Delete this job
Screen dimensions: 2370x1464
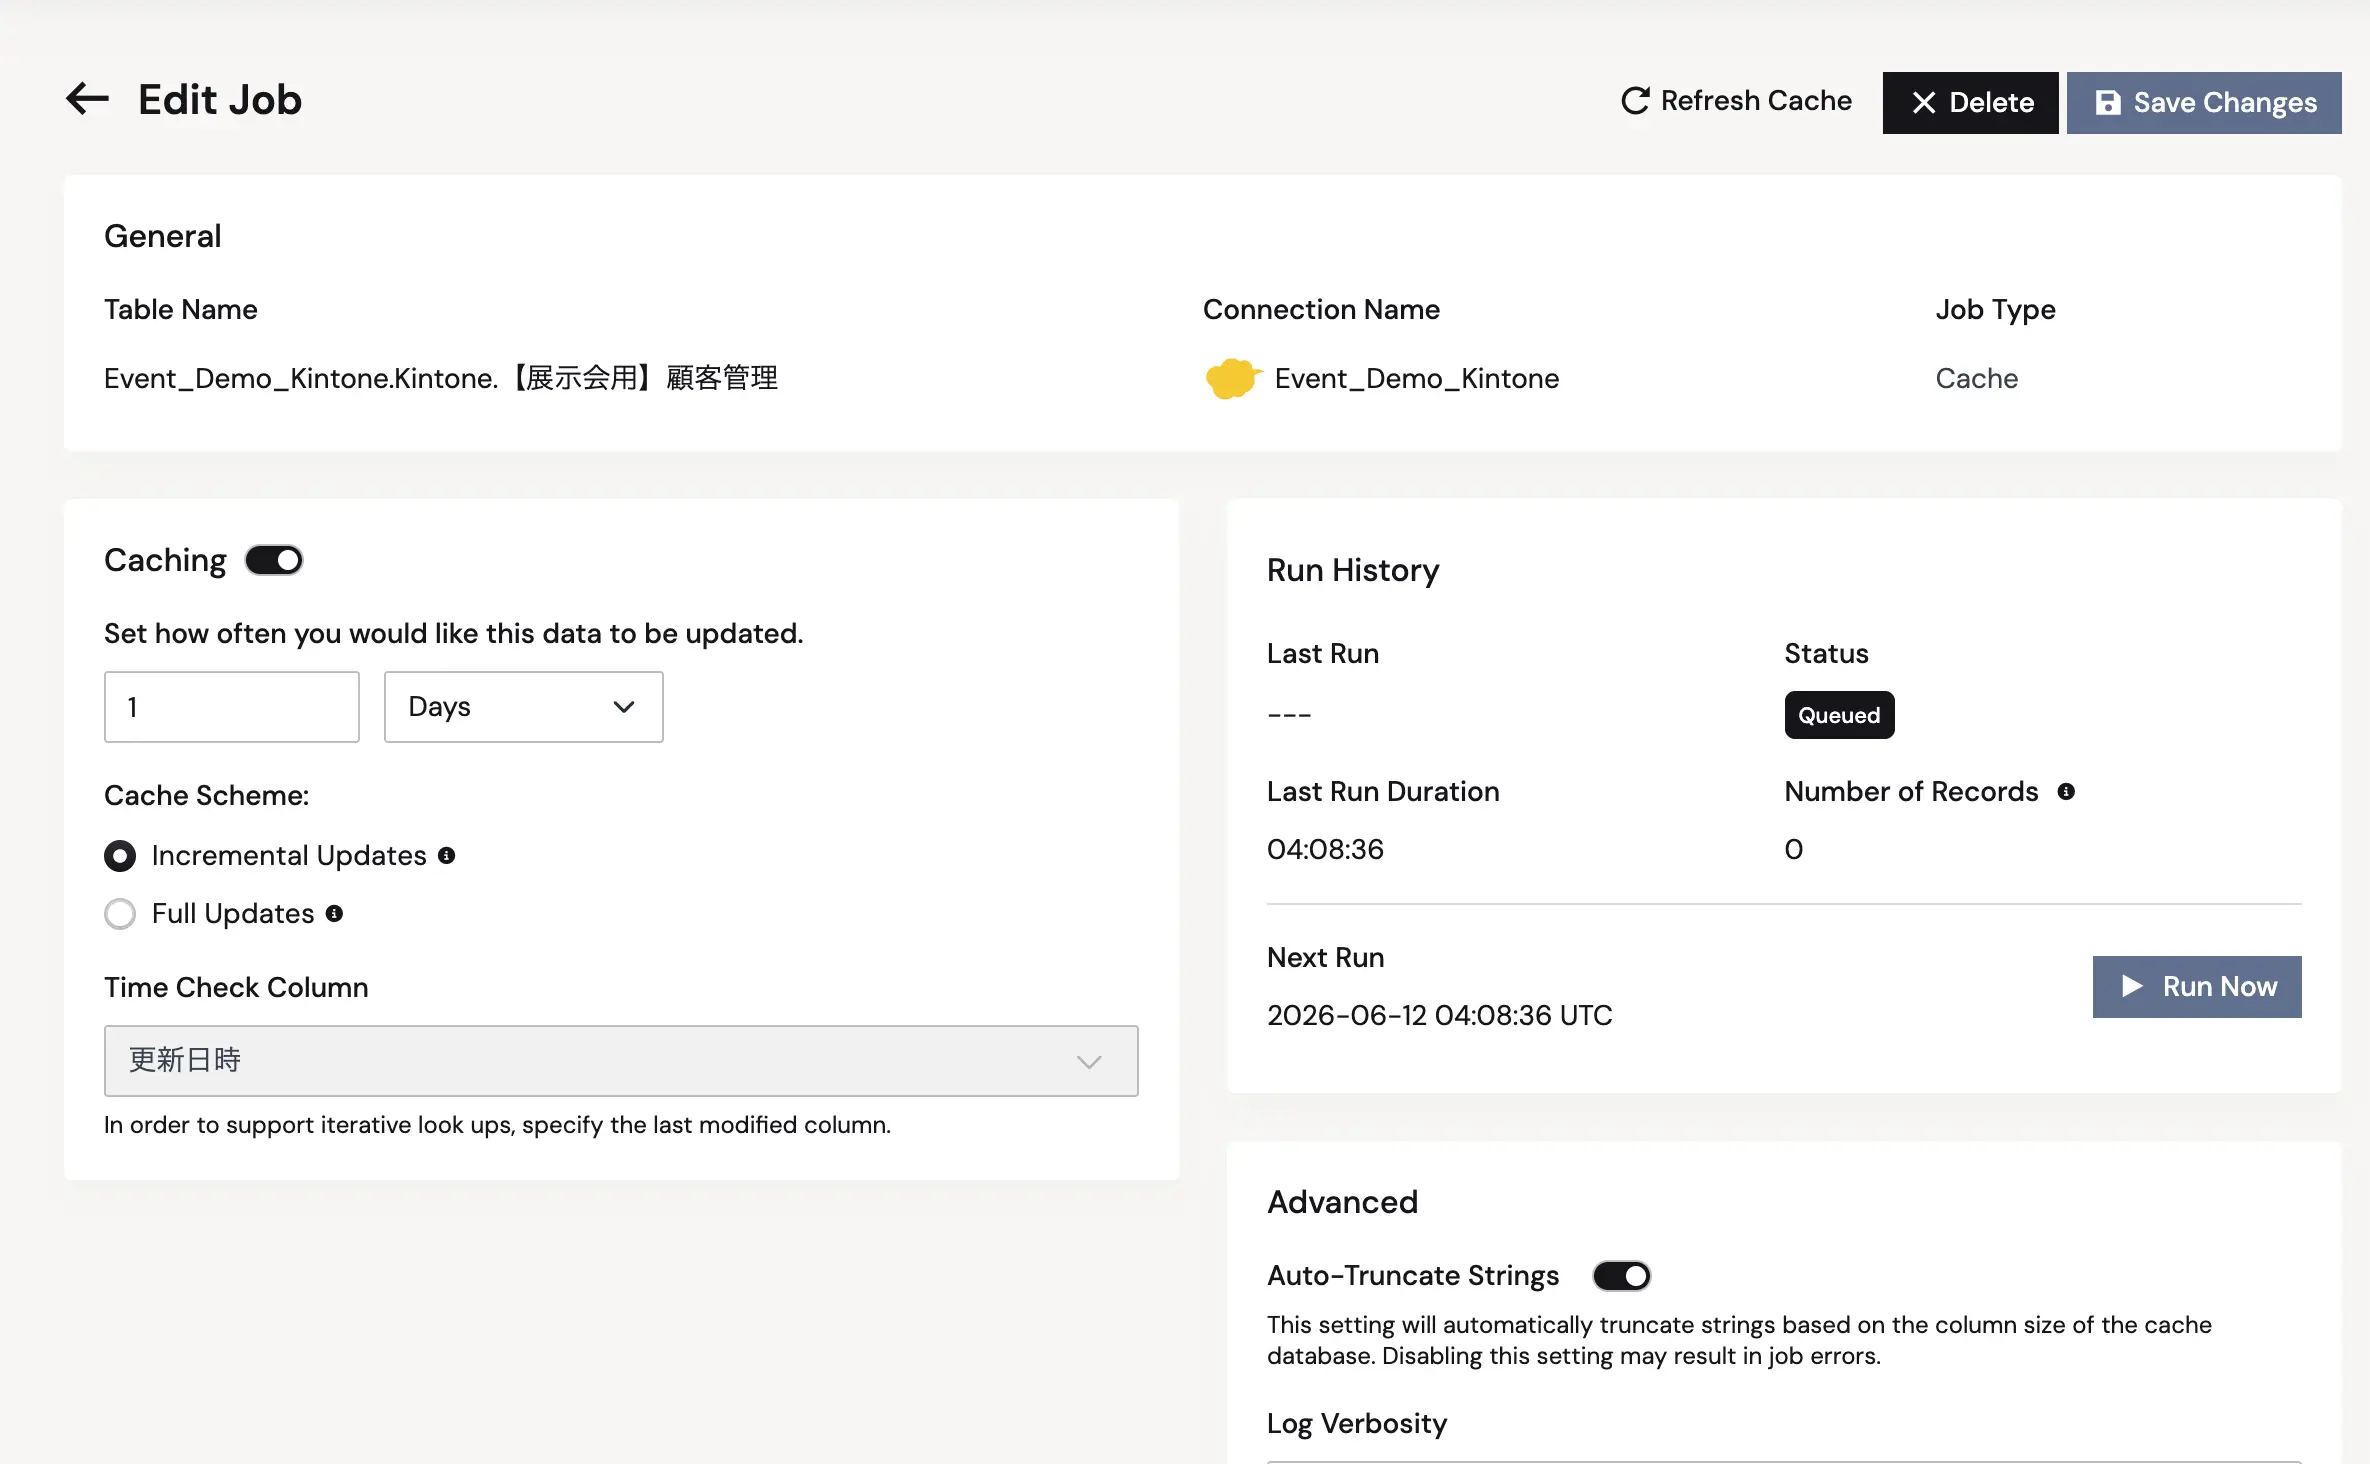[1970, 103]
